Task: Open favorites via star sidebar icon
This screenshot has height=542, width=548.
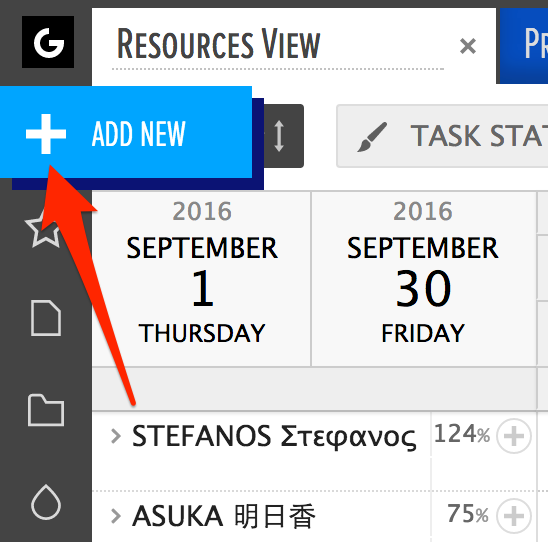Action: pos(44,230)
